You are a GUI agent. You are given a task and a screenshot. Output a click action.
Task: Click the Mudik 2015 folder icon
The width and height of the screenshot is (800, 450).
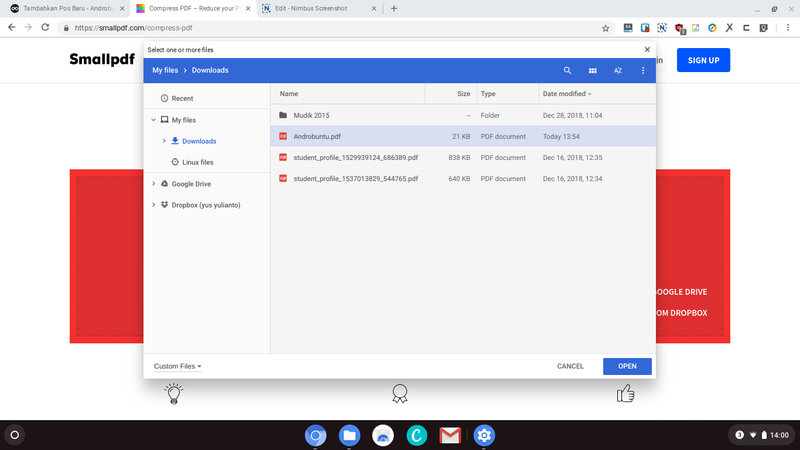[283, 115]
